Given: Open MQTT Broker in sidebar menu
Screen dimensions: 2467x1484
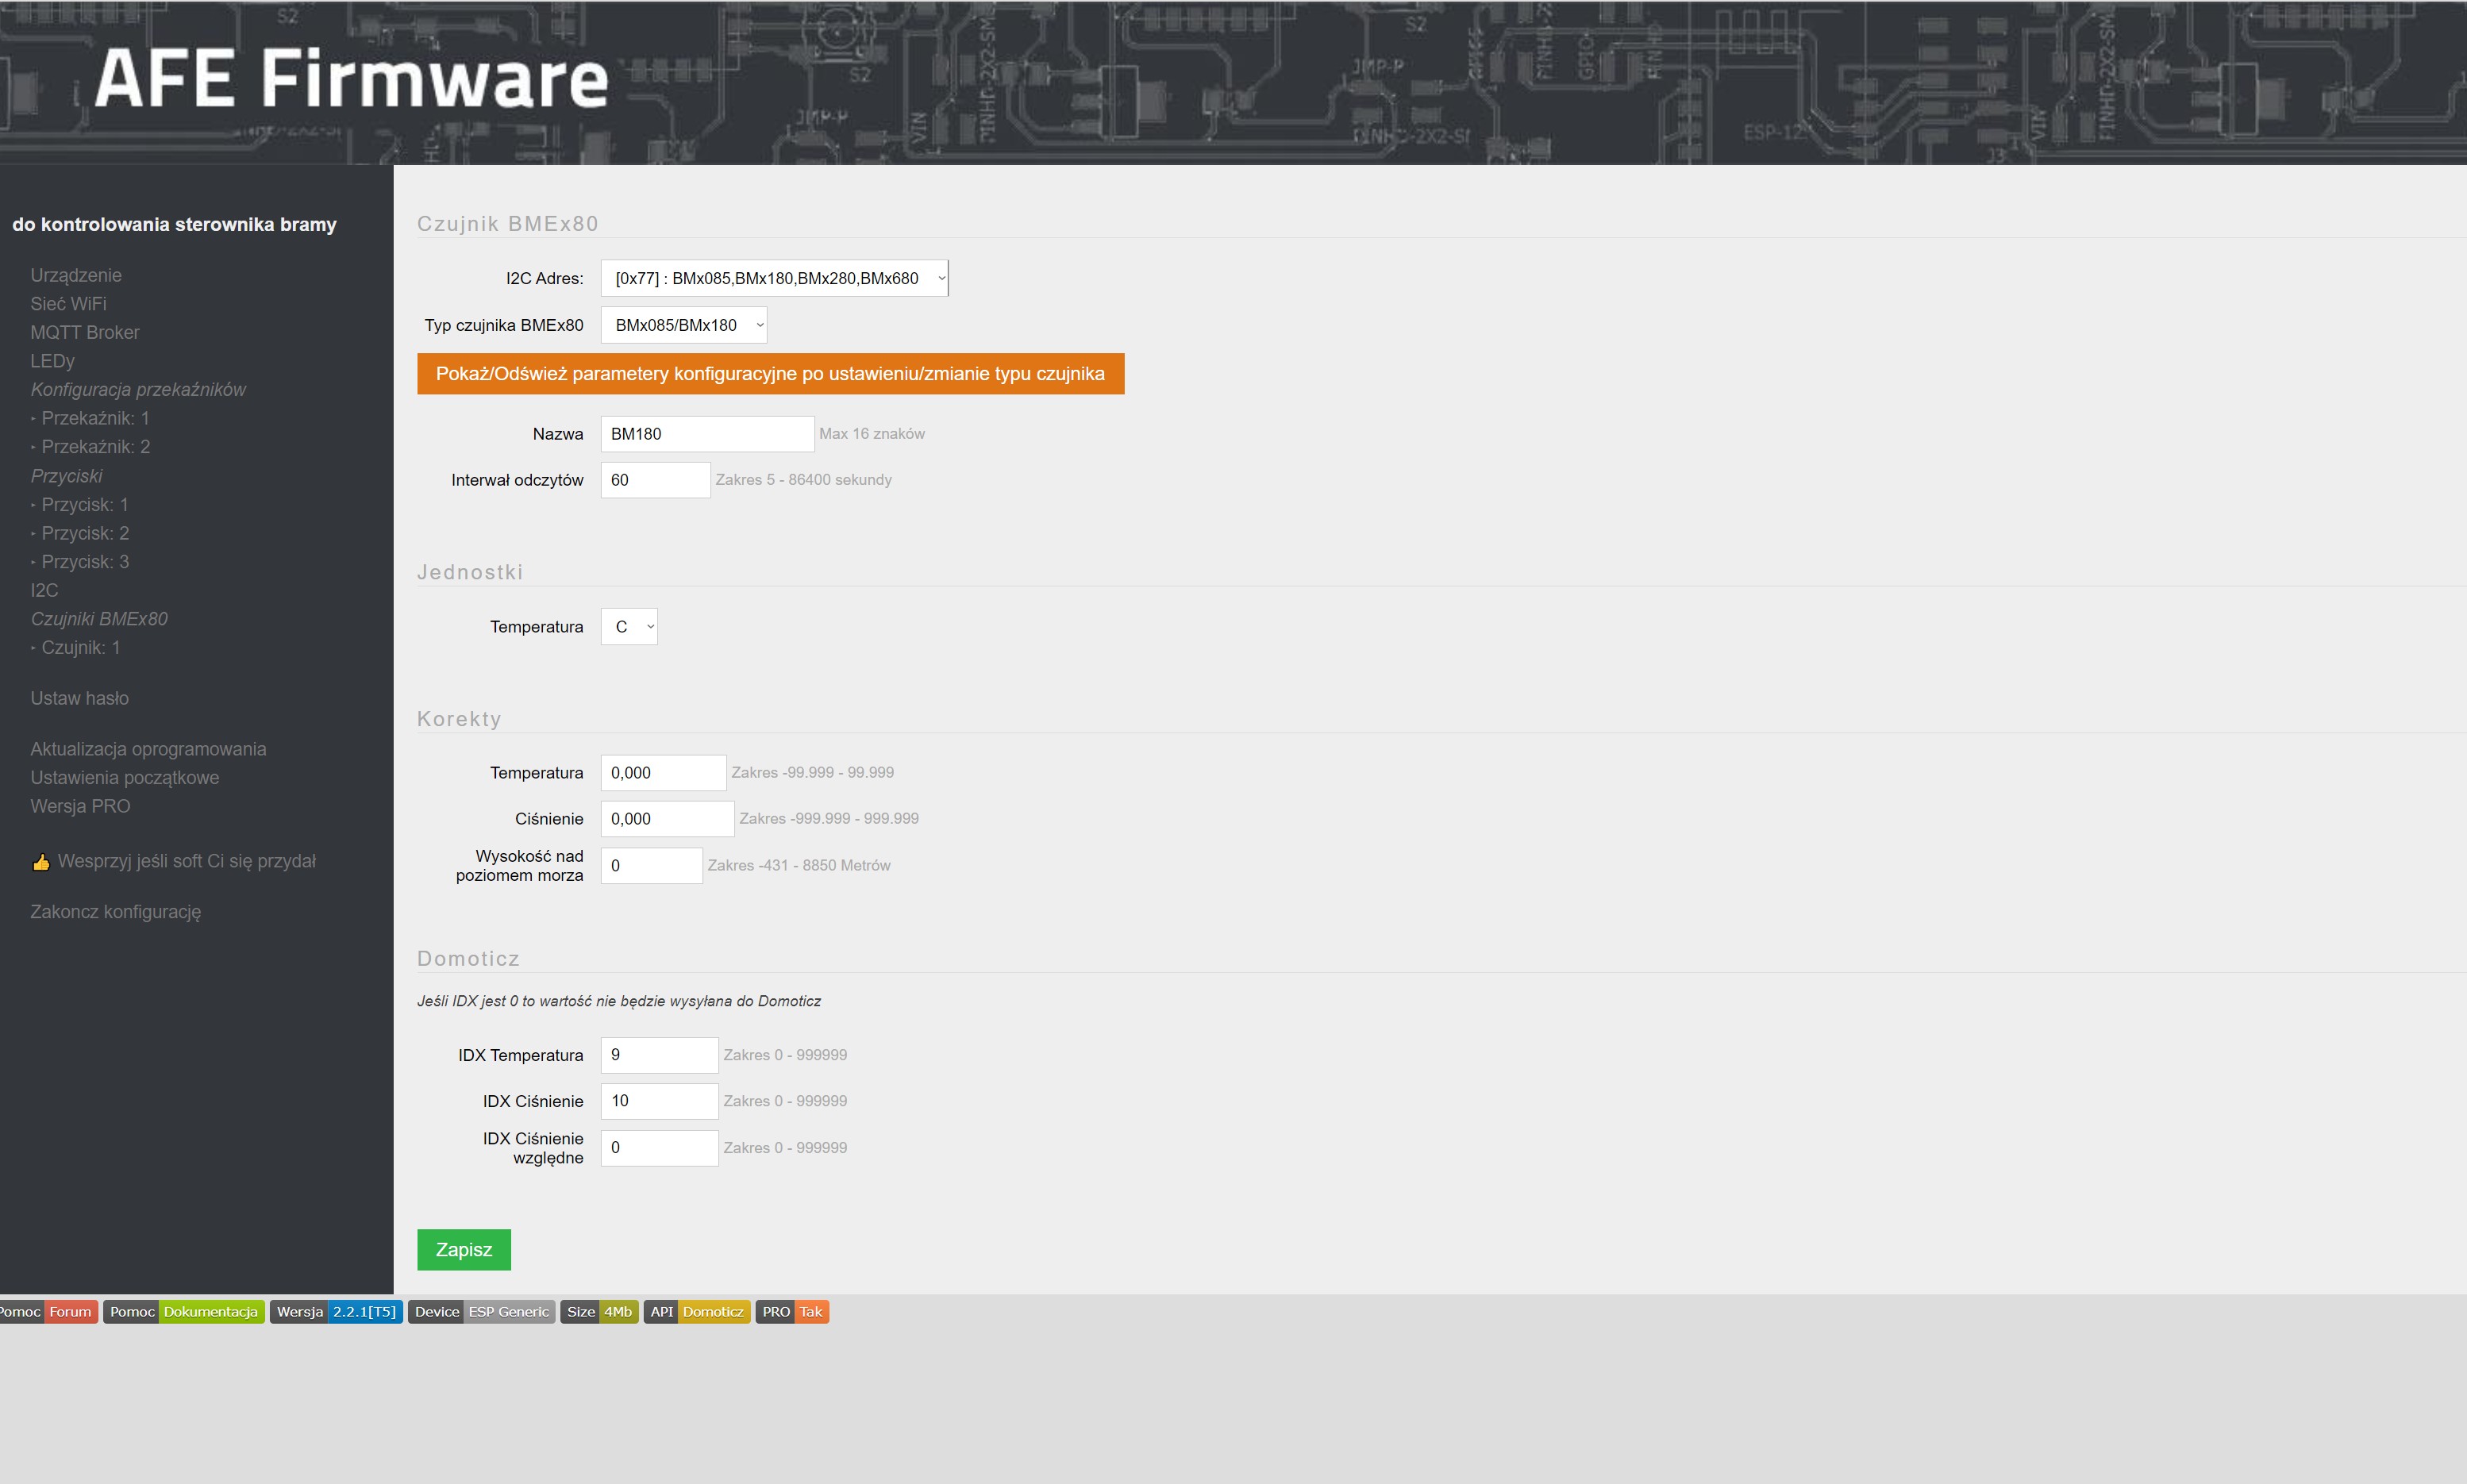Looking at the screenshot, I should coord(85,332).
